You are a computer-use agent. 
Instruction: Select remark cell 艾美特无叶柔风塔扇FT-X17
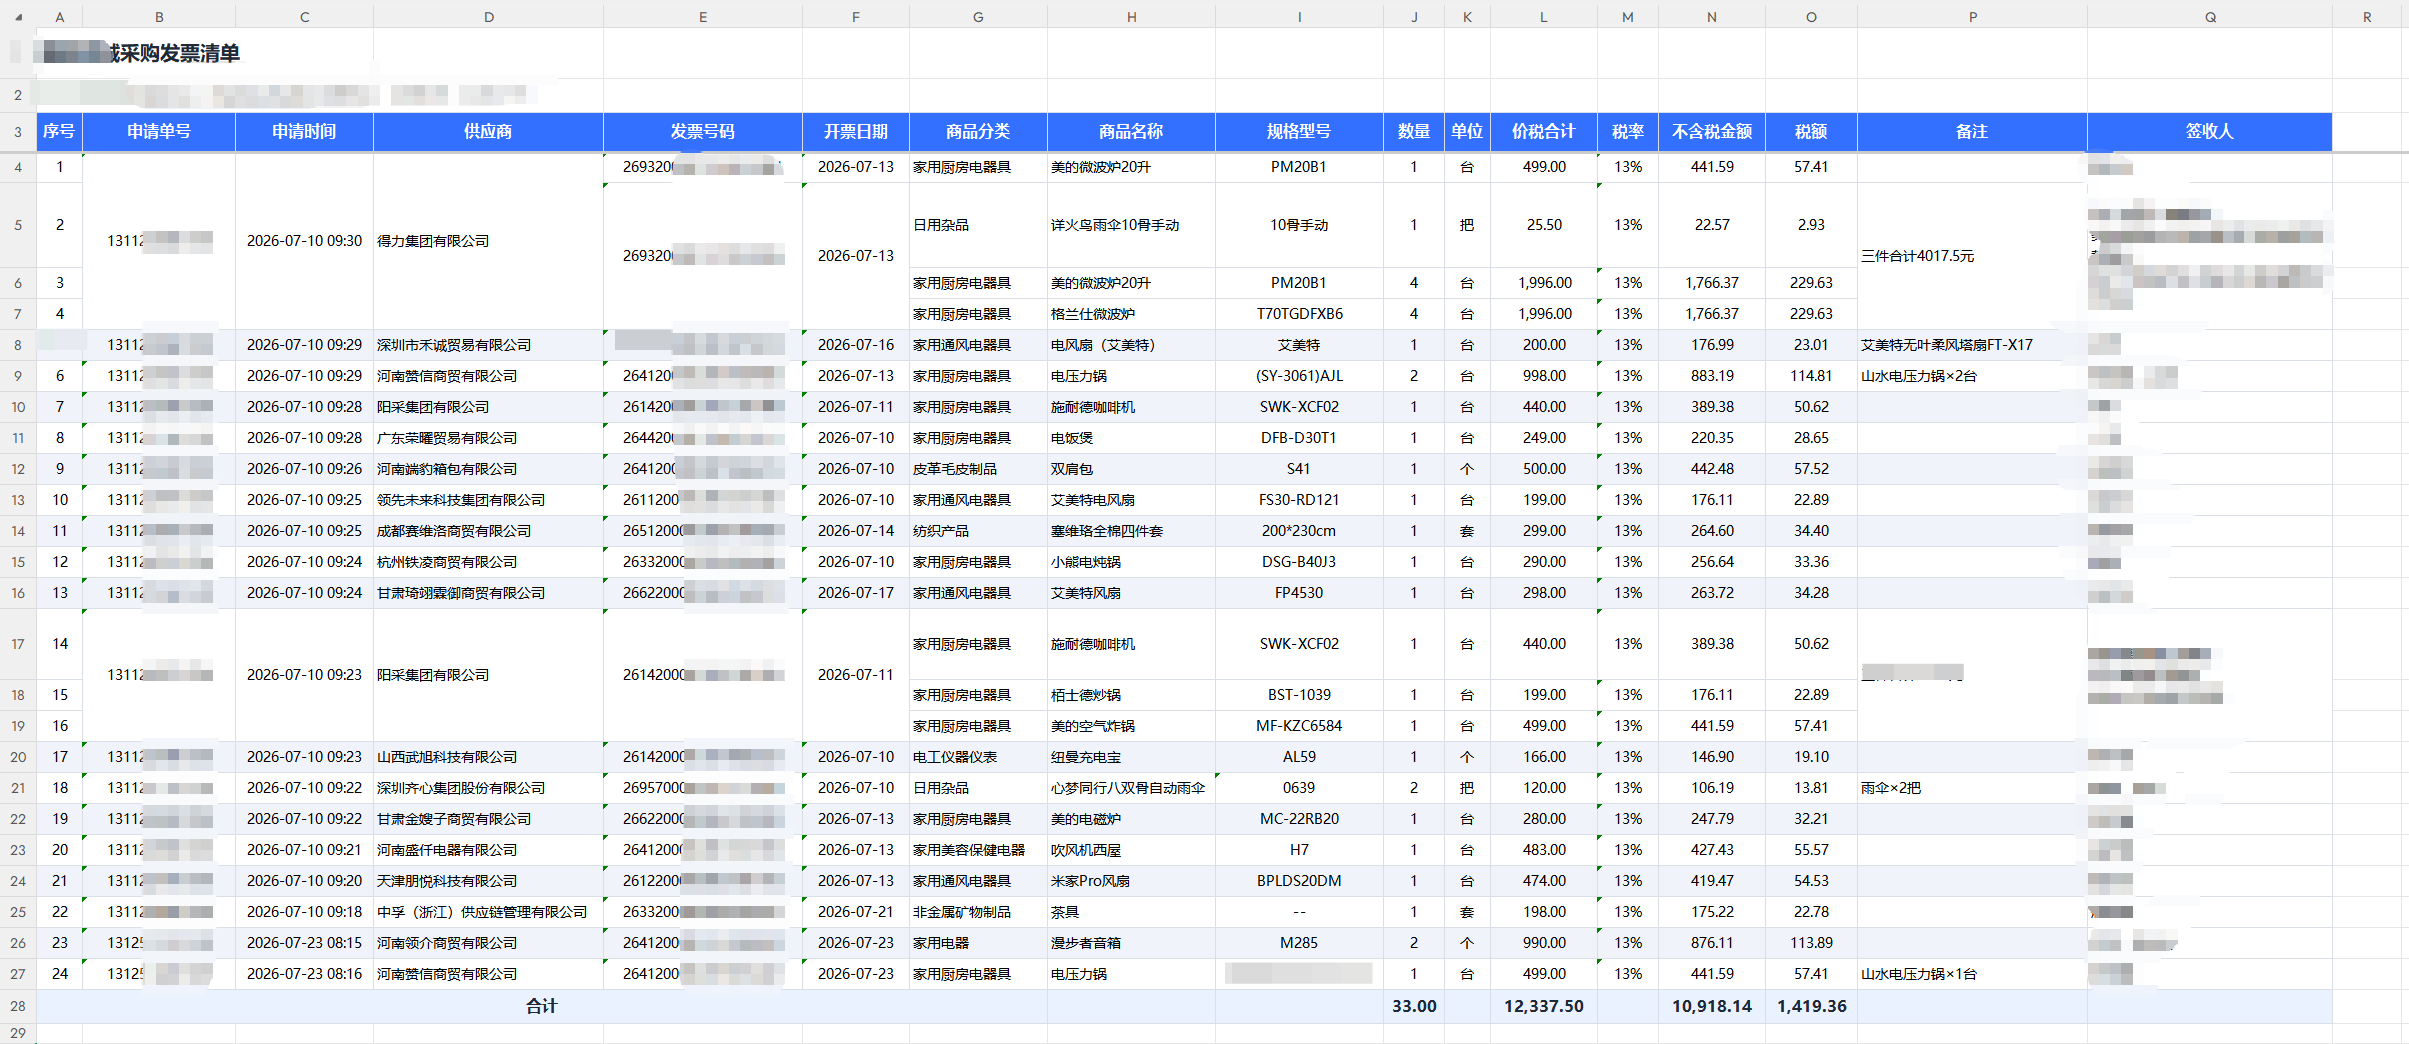click(1972, 345)
